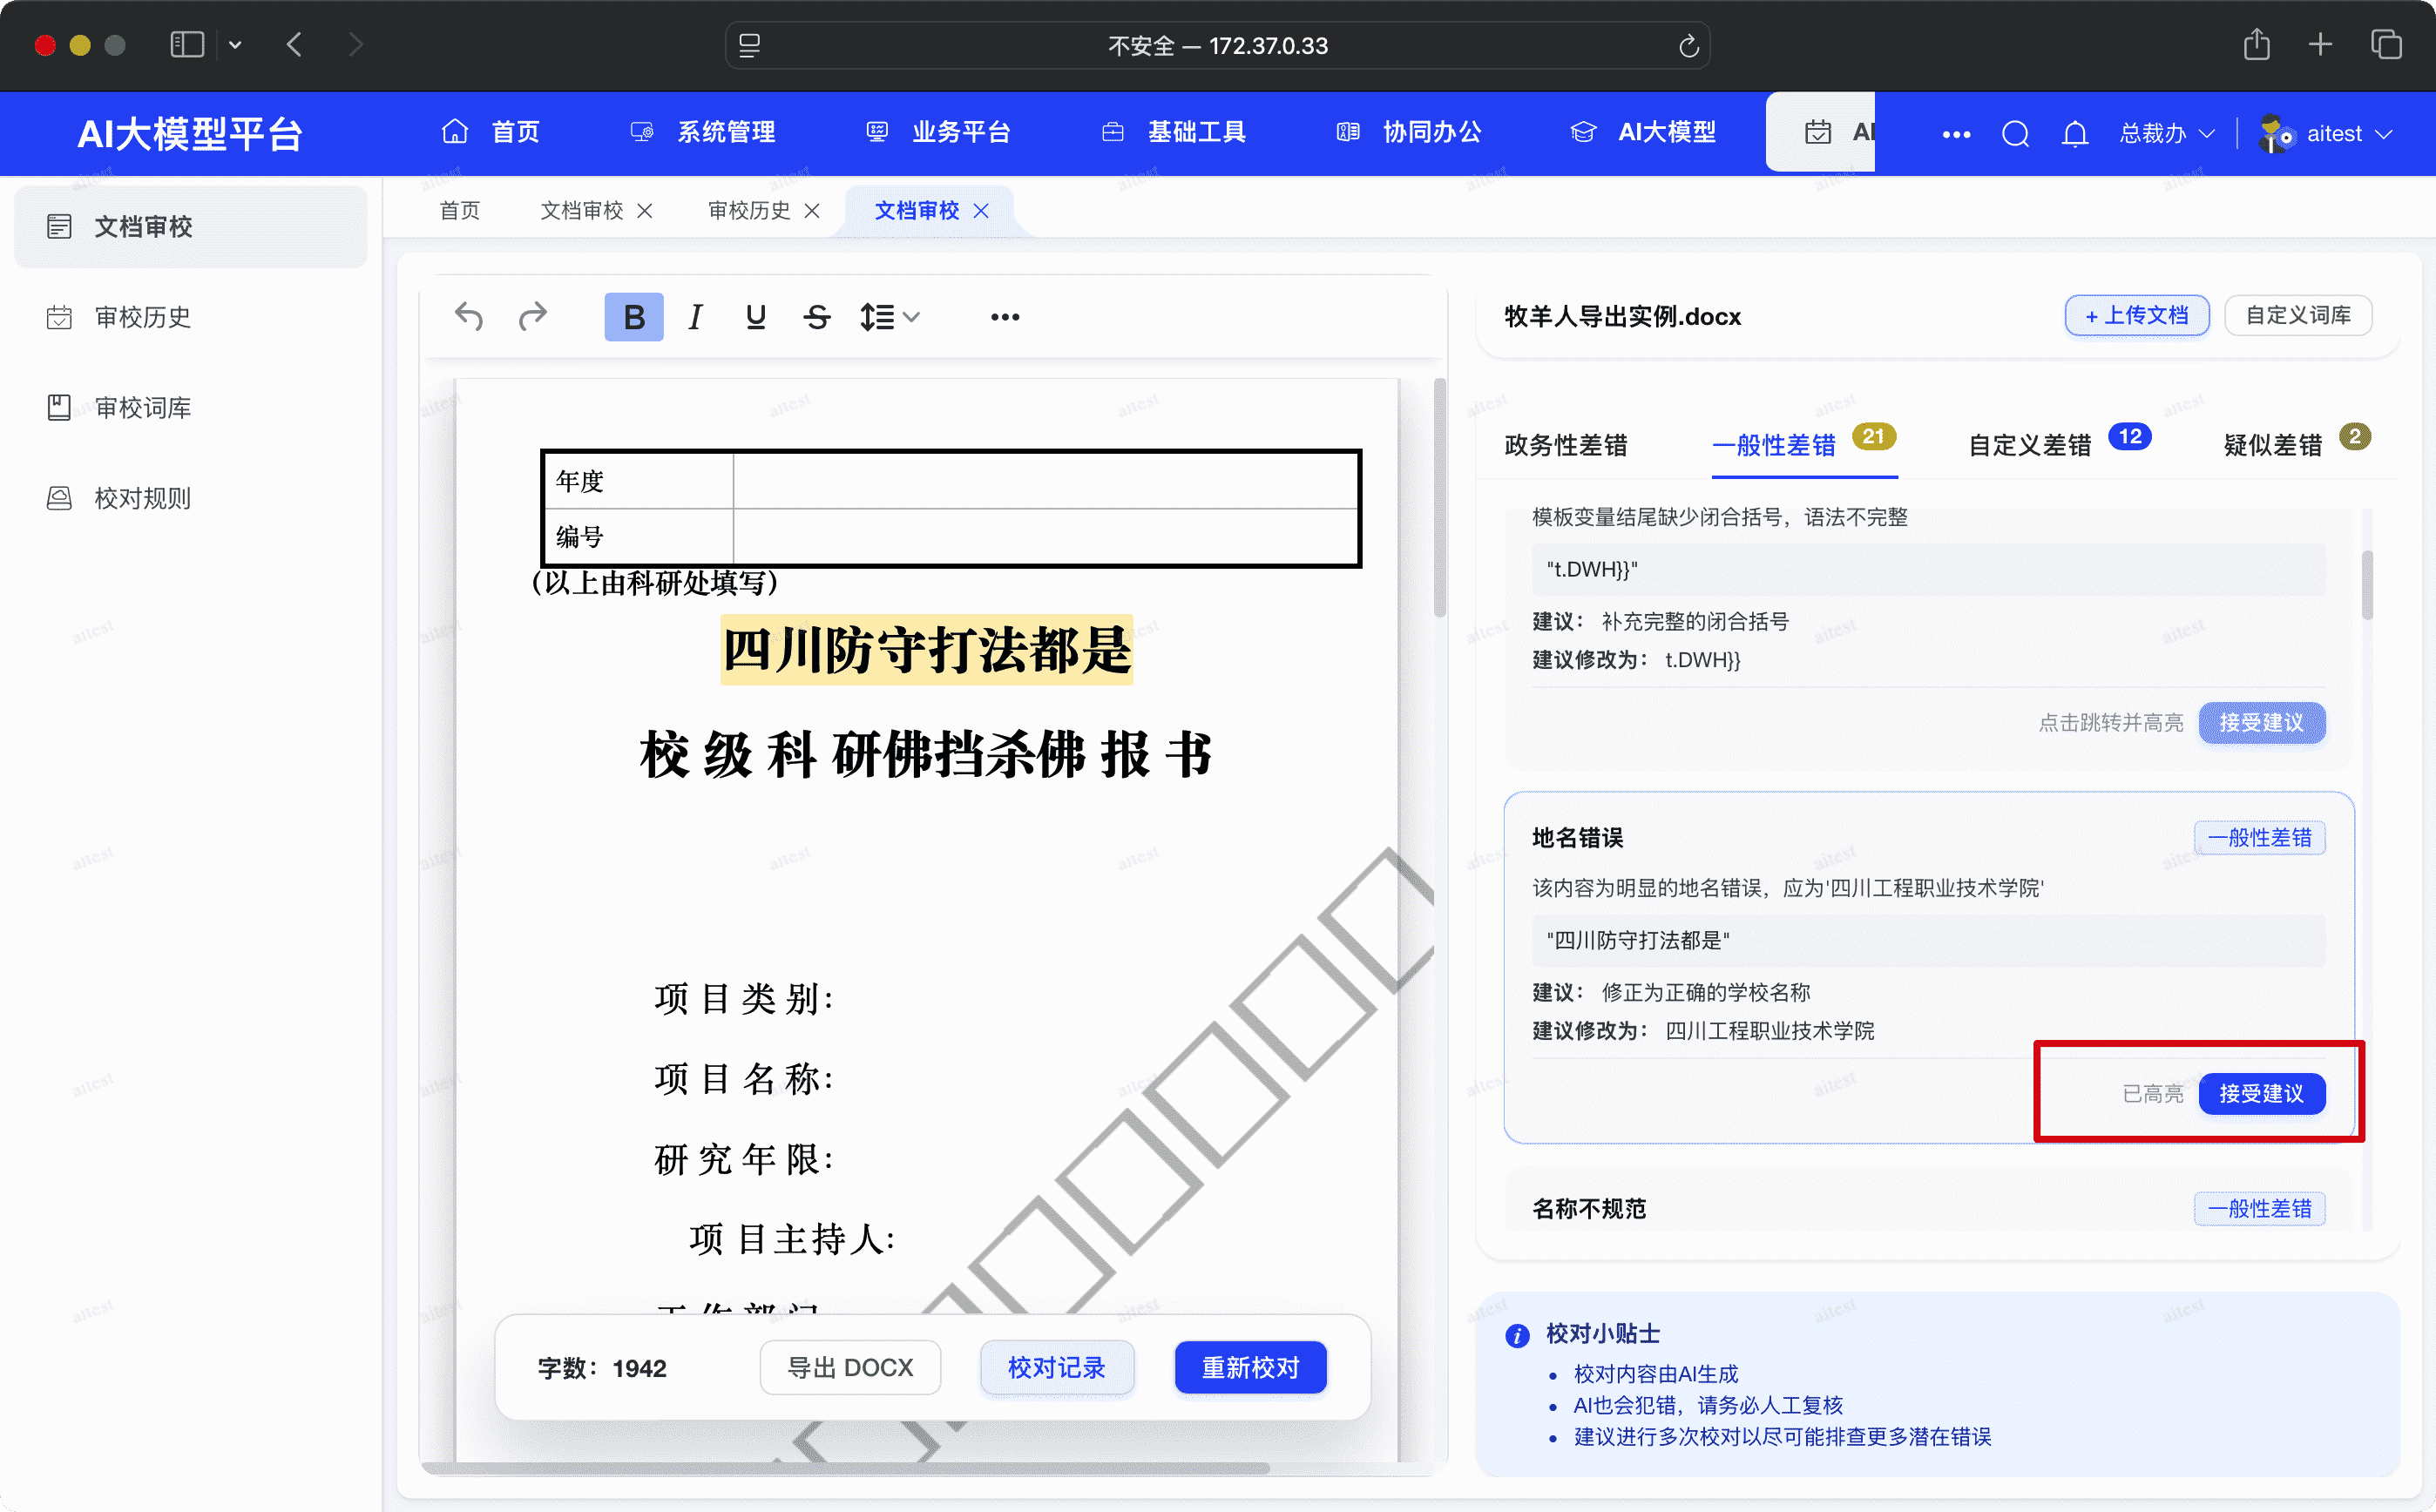Click the 重新校对 button
Screen dimensions: 2436x1512
pyautogui.click(x=1250, y=1367)
